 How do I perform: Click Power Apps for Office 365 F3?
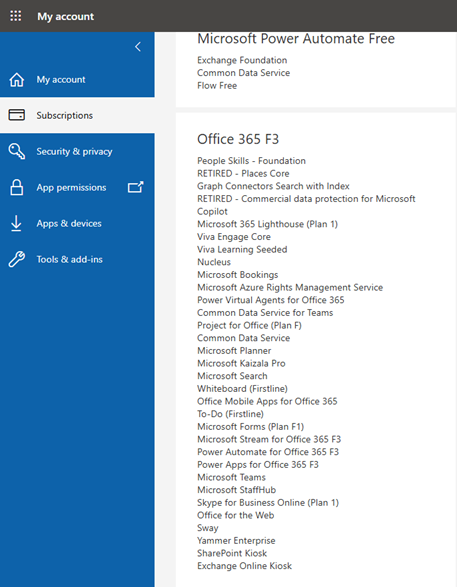pyautogui.click(x=258, y=465)
